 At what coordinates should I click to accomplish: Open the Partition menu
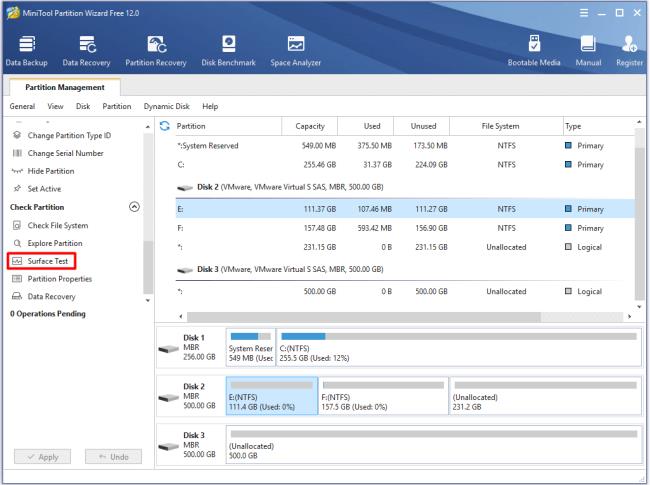[117, 107]
